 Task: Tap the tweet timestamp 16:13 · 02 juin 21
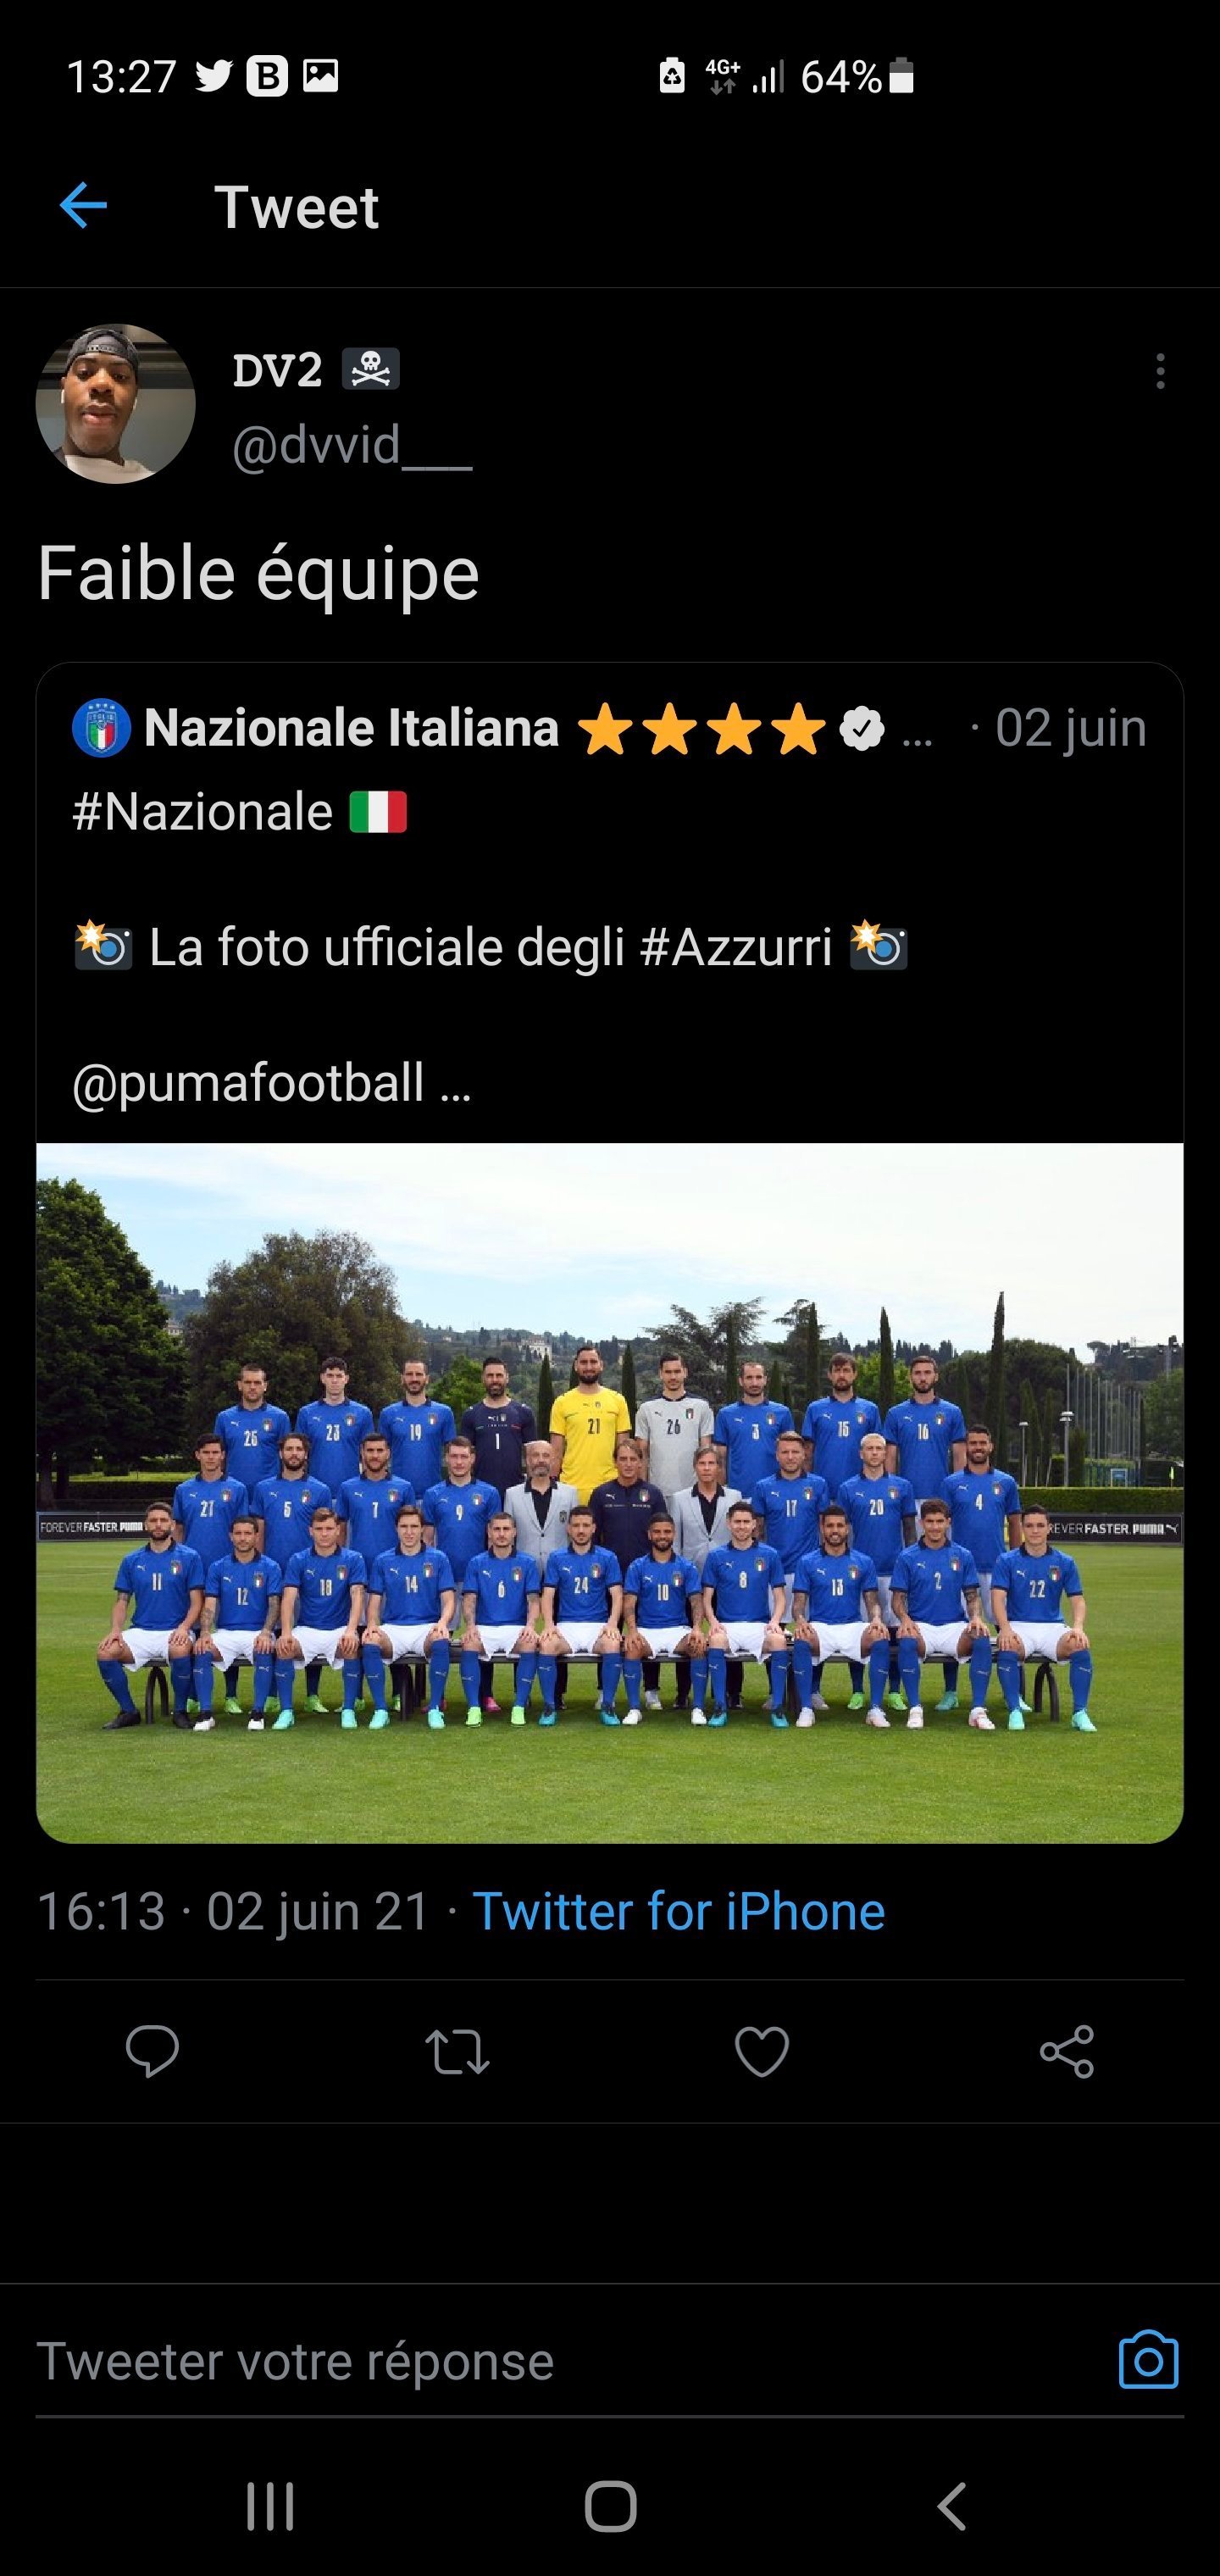pyautogui.click(x=234, y=1911)
